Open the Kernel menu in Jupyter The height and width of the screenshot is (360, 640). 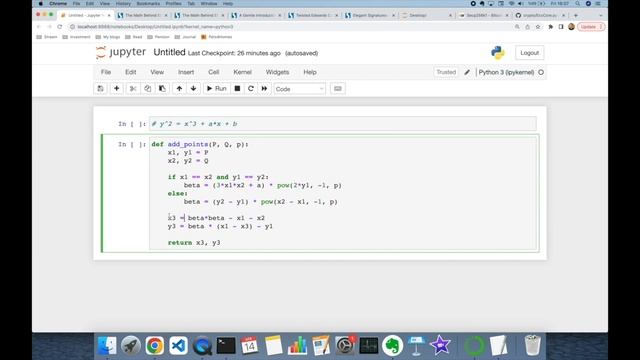[242, 72]
